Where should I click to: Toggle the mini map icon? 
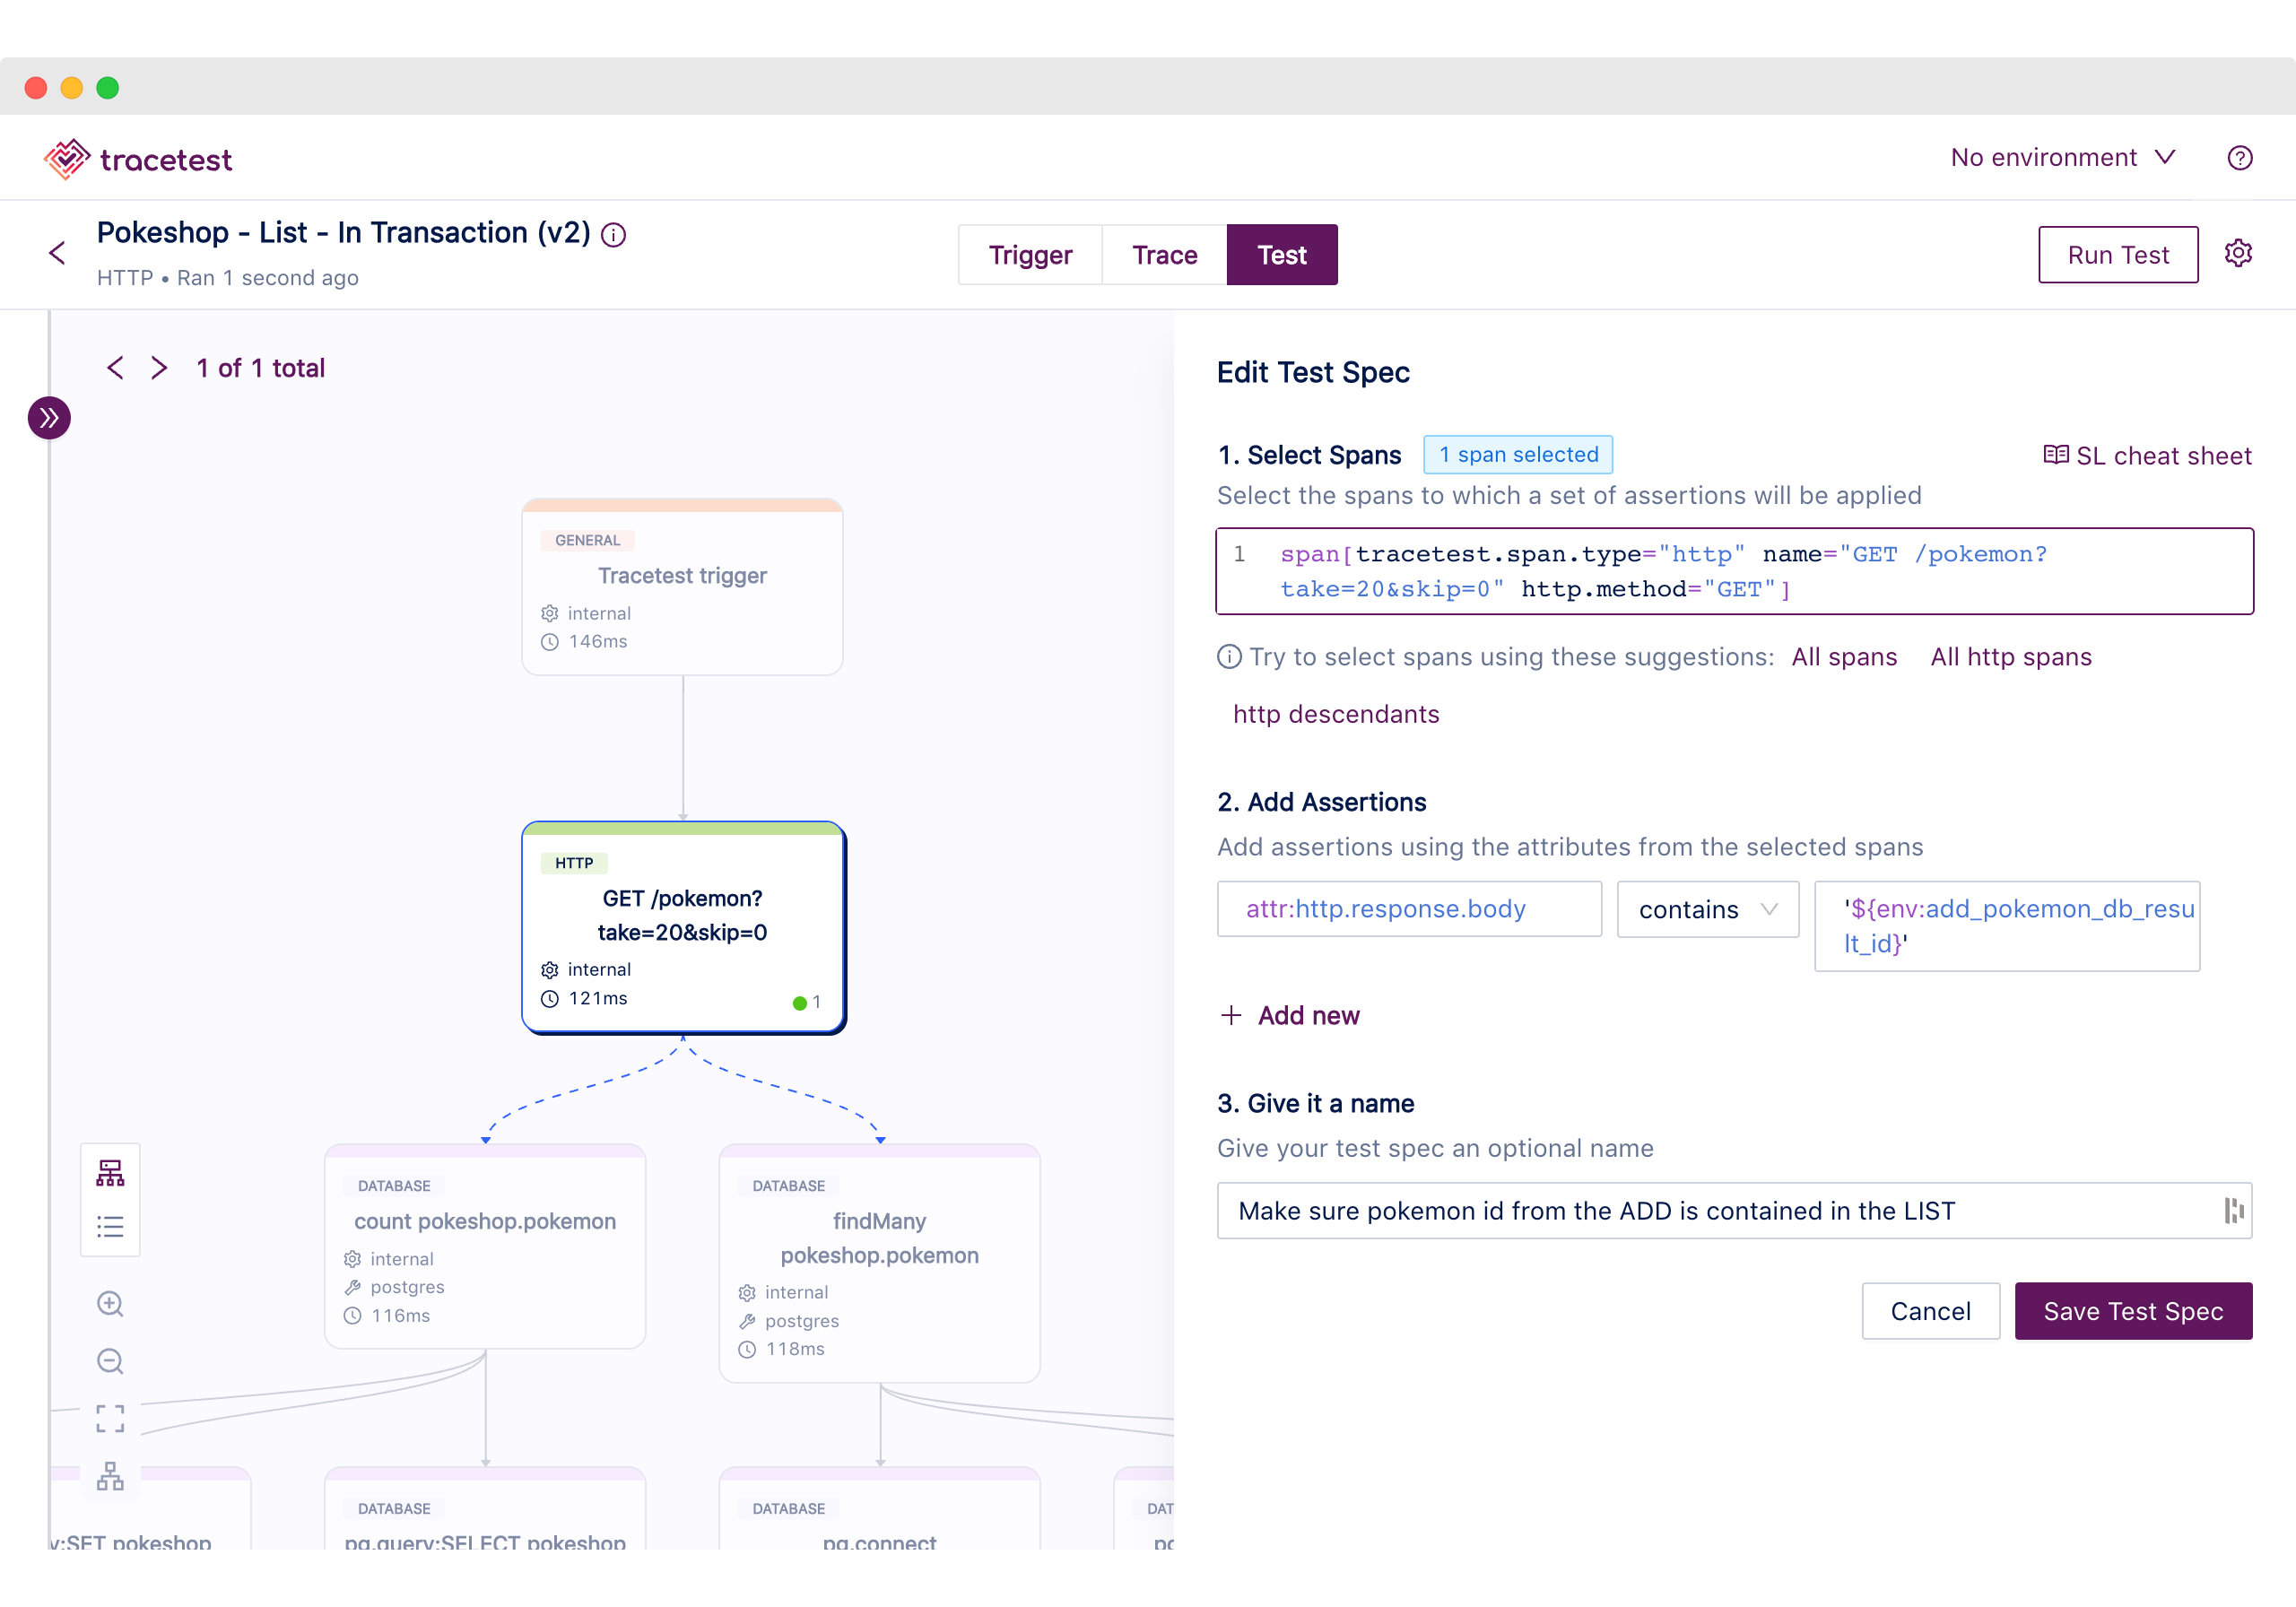(110, 1476)
